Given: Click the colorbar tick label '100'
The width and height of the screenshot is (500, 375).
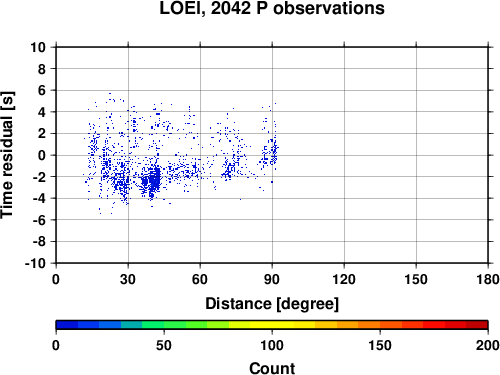Looking at the screenshot, I should (272, 345).
